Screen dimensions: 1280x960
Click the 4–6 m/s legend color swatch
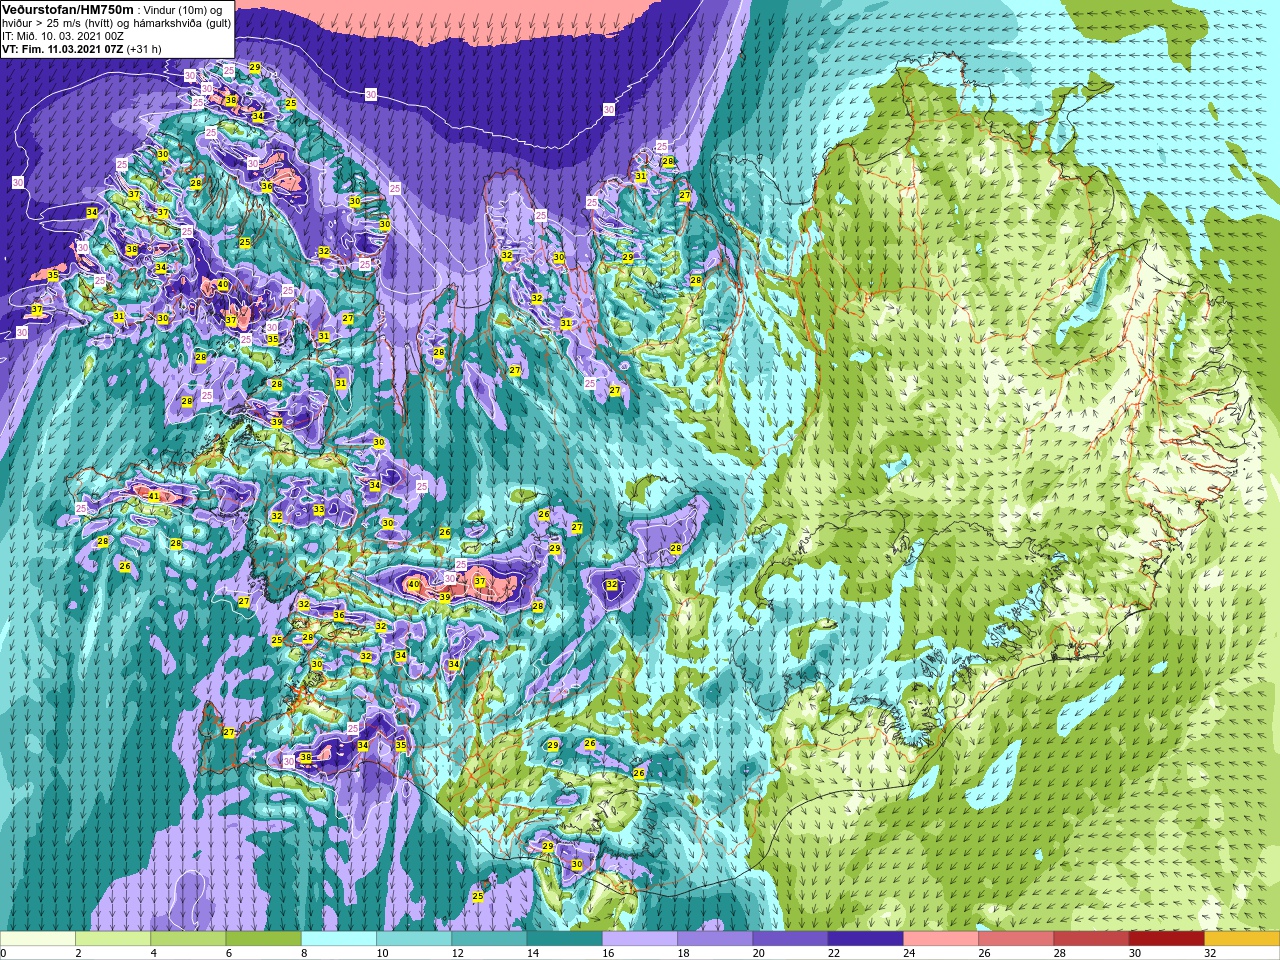click(x=188, y=939)
